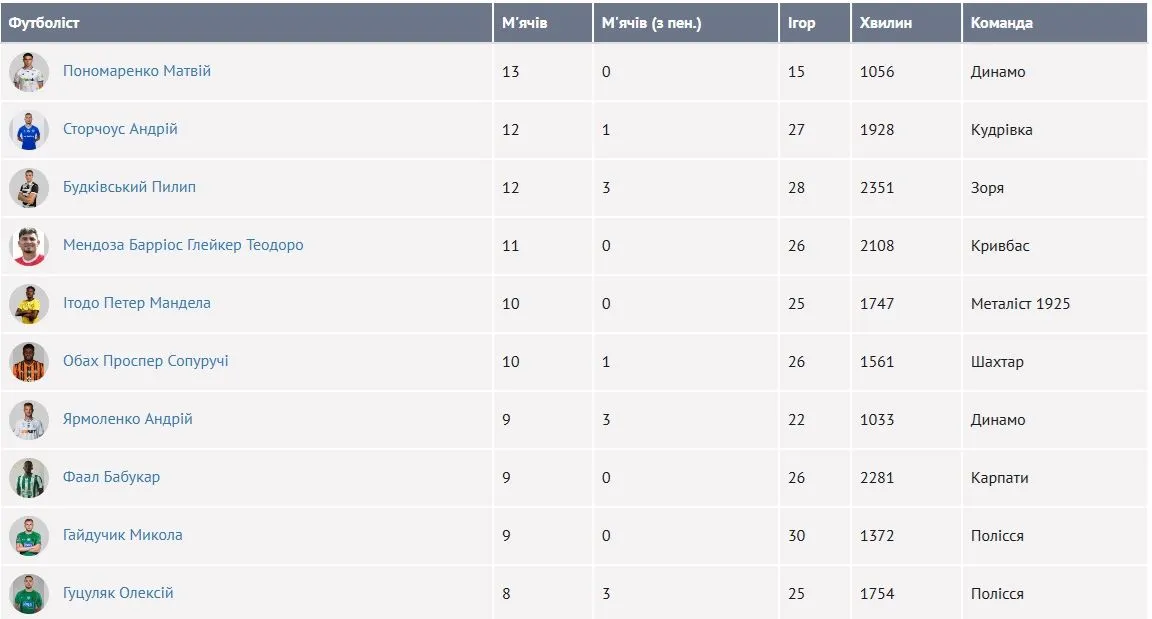Open Пономаренко Матвій player link
This screenshot has width=1152, height=619.
pos(137,71)
